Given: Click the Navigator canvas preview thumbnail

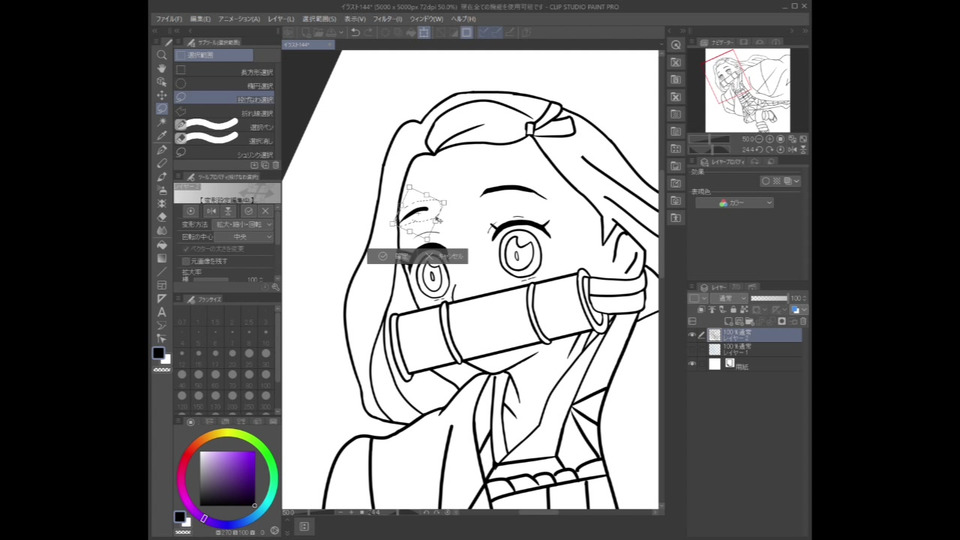Looking at the screenshot, I should (x=748, y=91).
